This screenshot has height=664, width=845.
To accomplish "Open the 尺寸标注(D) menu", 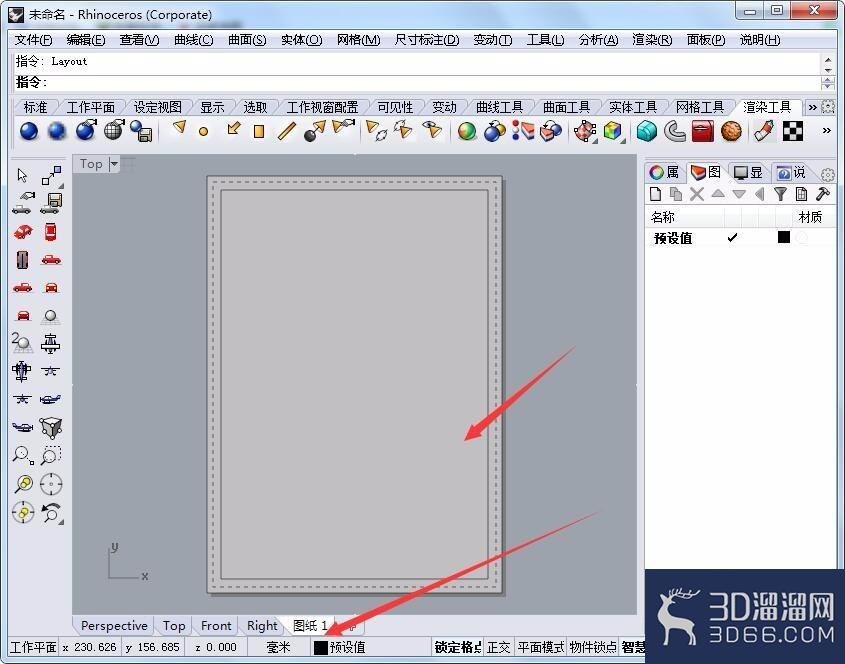I will [x=427, y=39].
